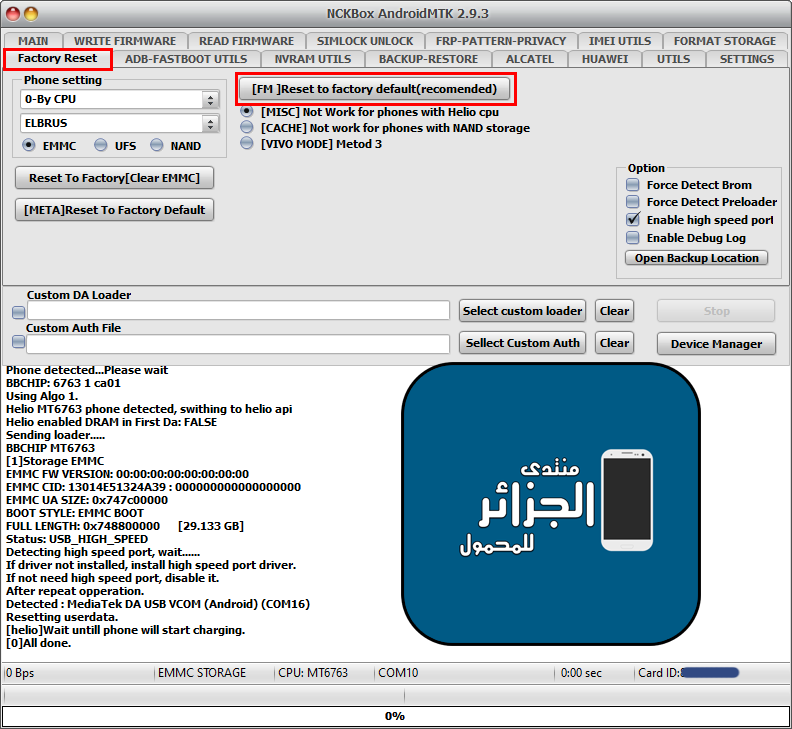Click Open Backup Location button

click(x=696, y=258)
